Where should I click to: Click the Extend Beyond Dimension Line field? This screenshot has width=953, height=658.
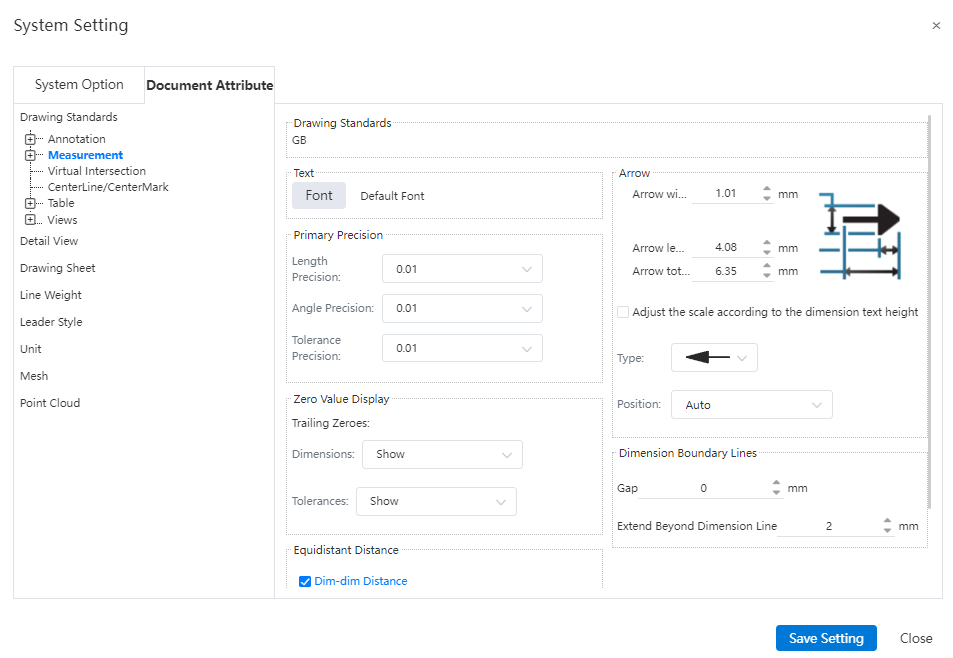coord(828,526)
